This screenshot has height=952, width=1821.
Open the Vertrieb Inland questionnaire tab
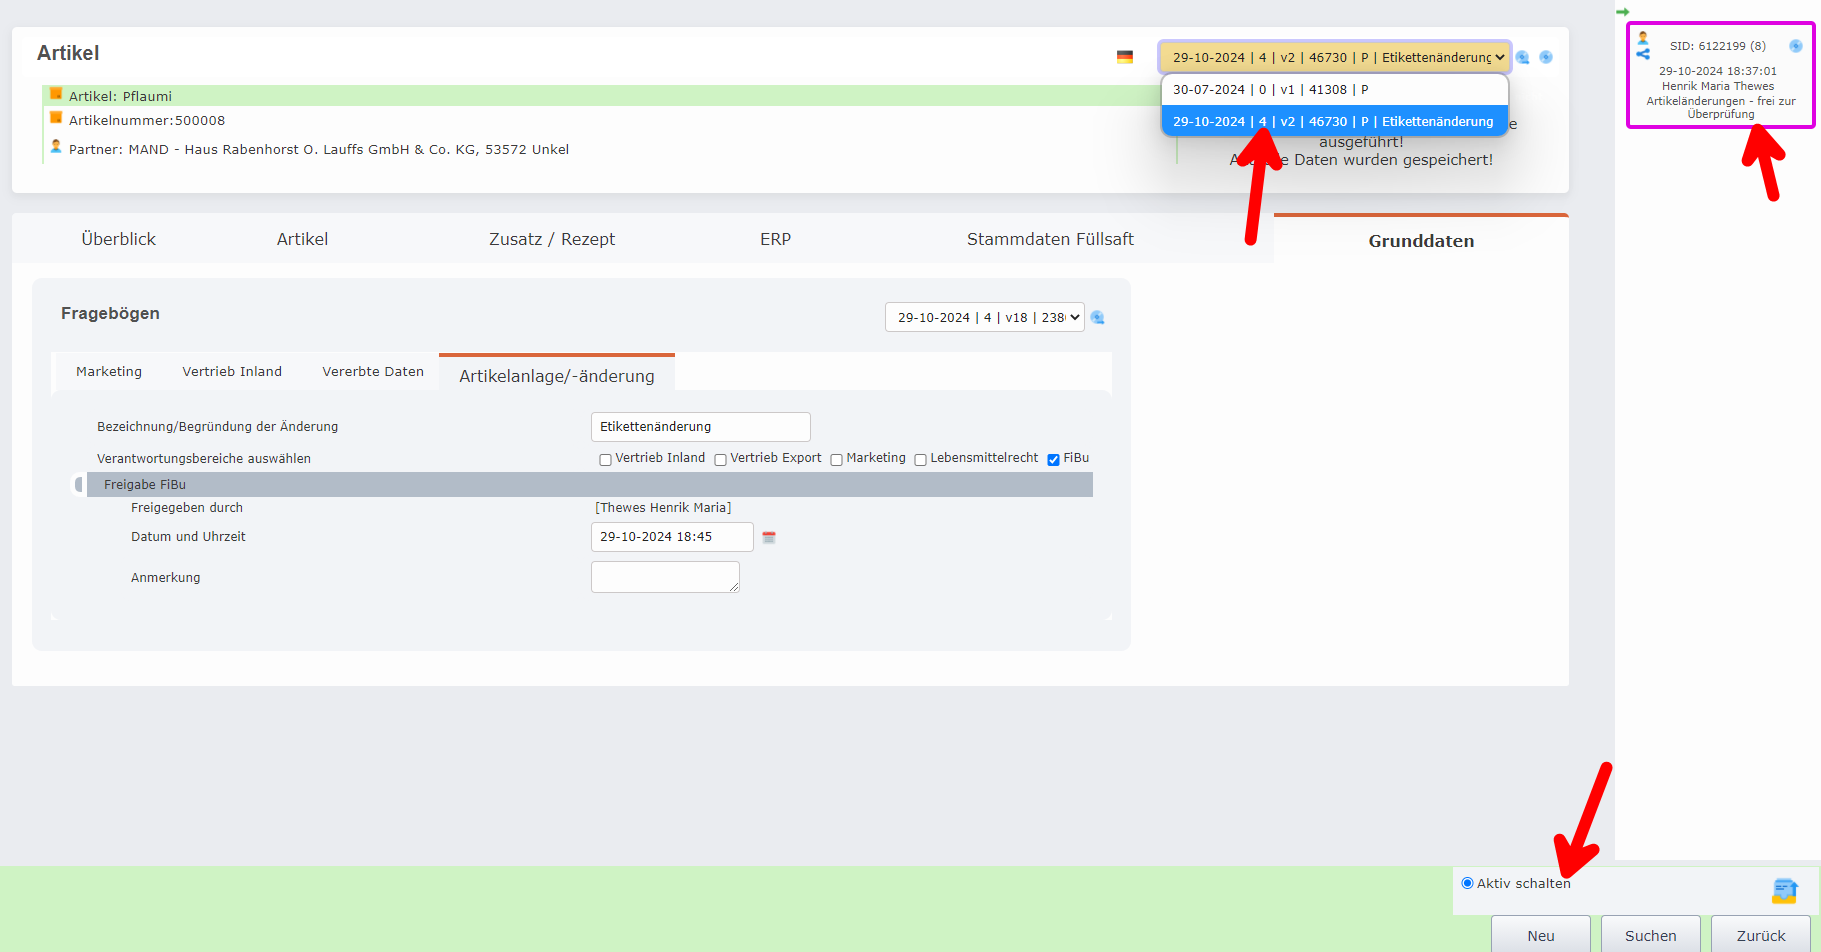click(231, 371)
